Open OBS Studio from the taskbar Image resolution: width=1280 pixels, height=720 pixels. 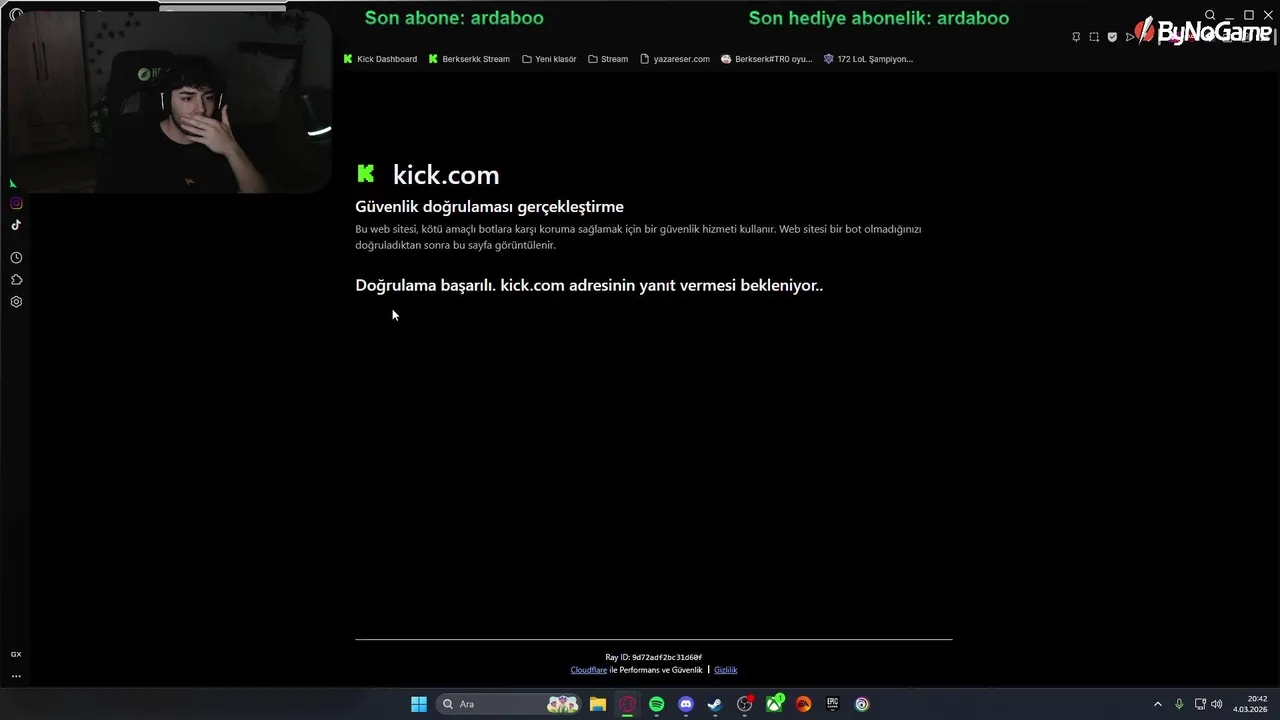click(745, 704)
